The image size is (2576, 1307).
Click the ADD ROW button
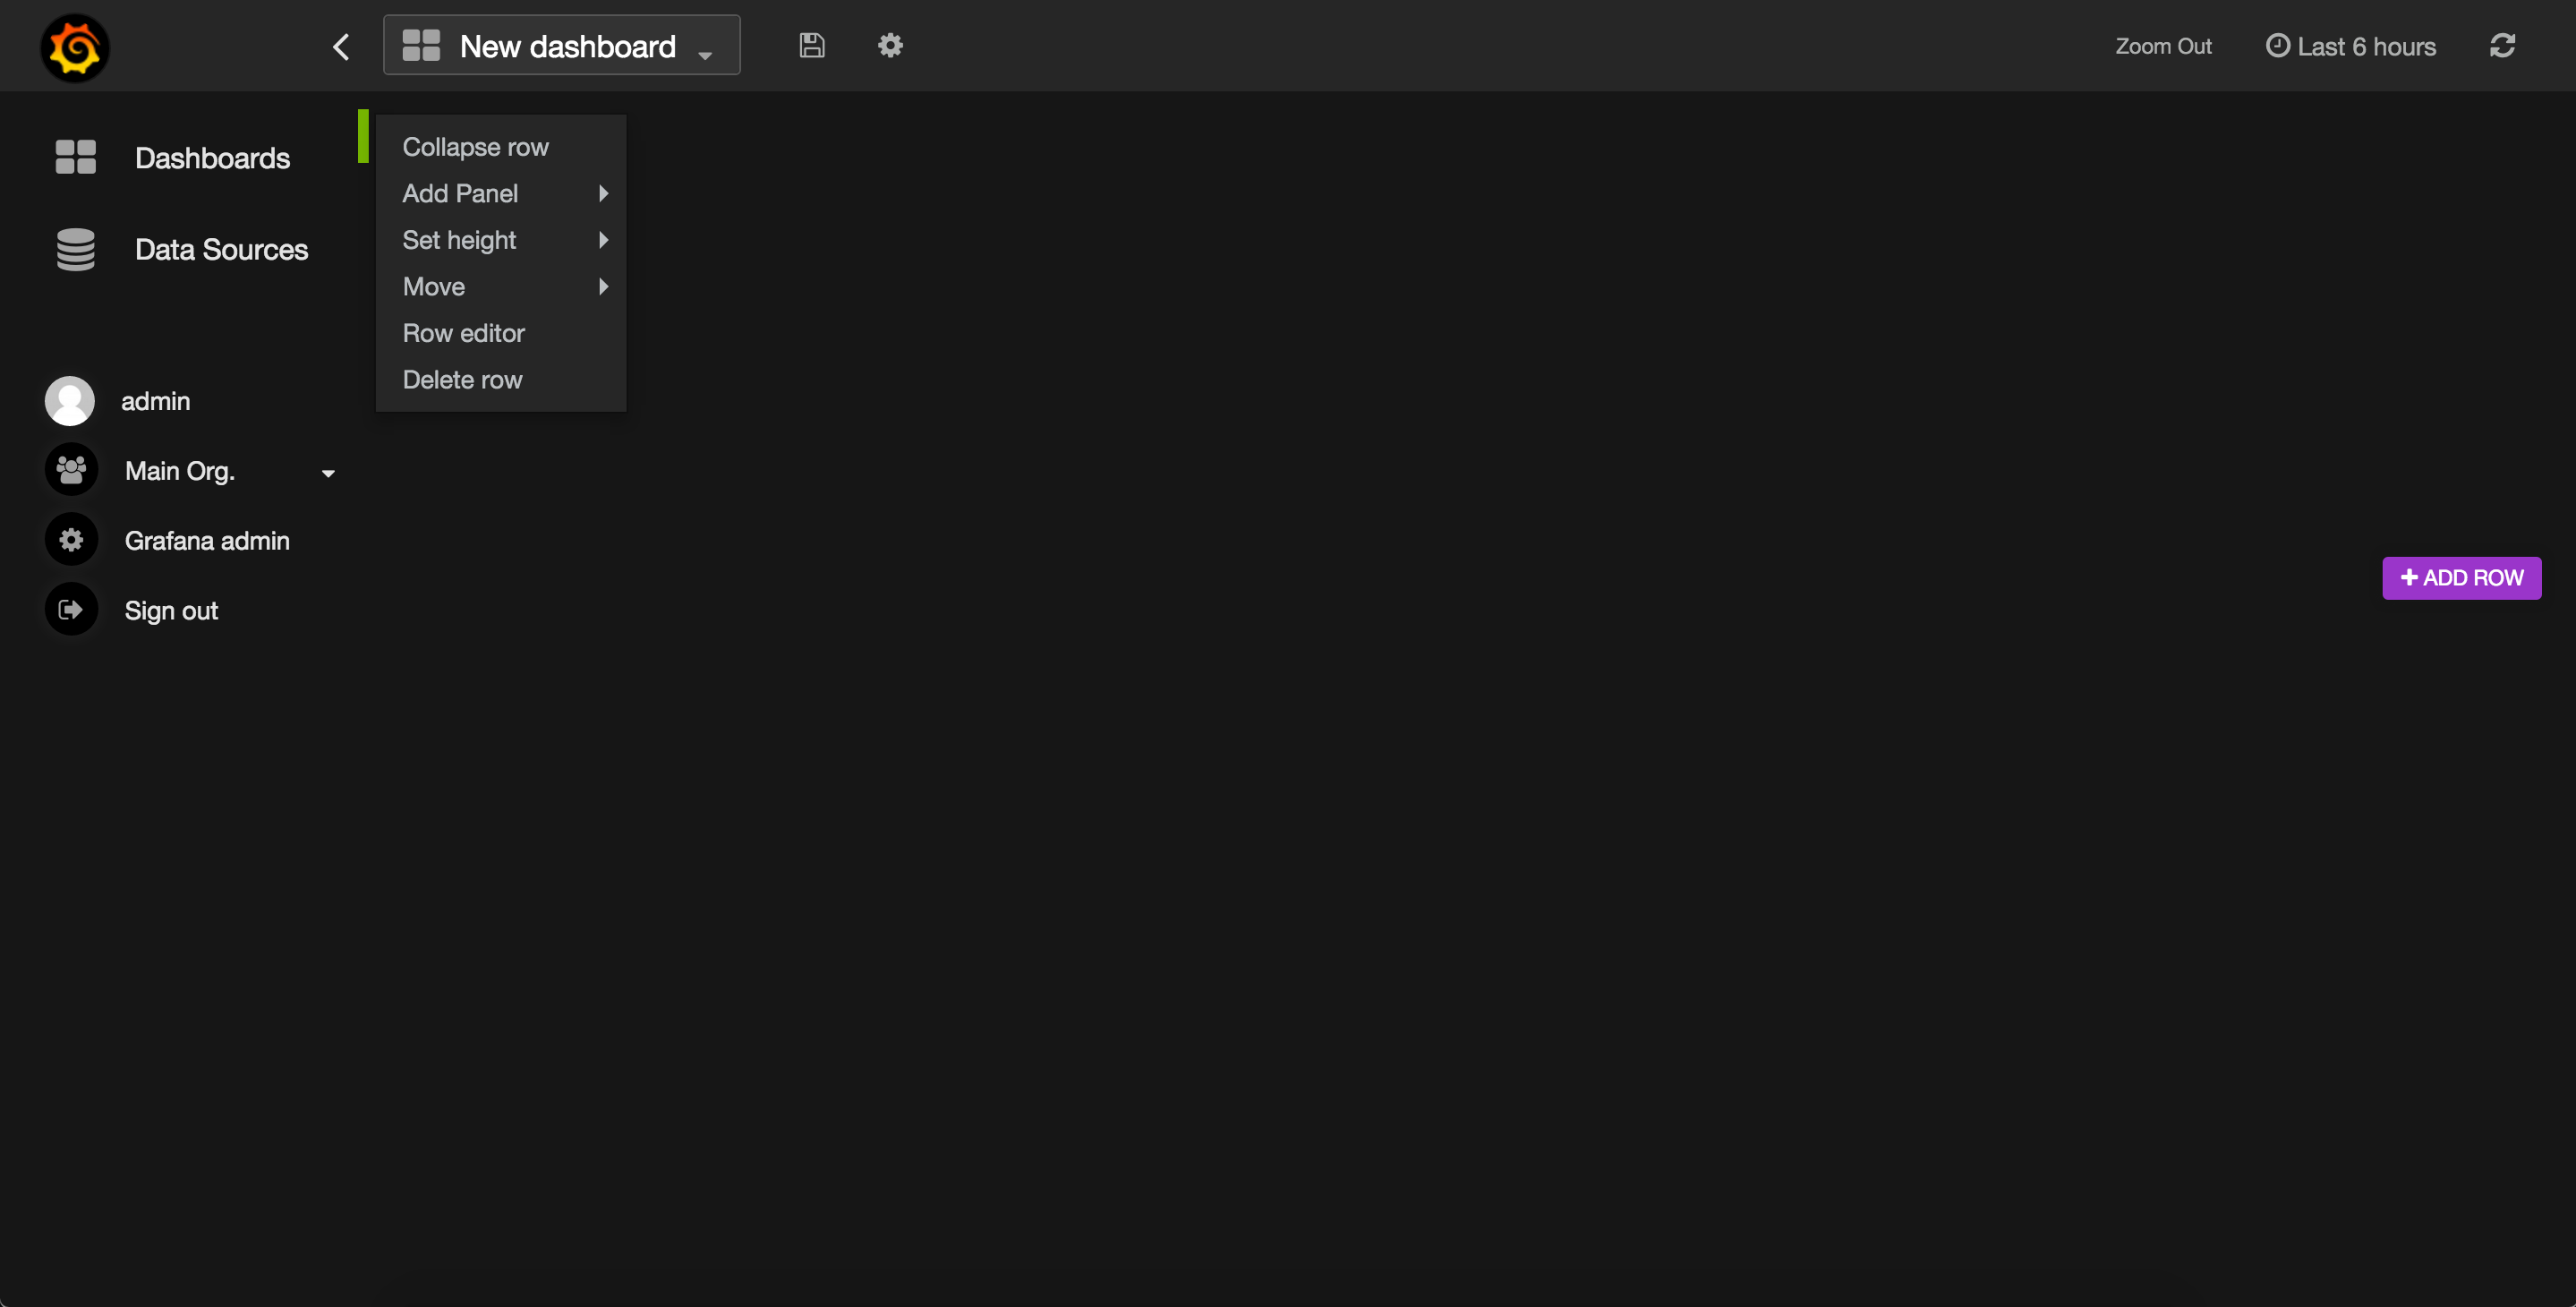(2462, 577)
